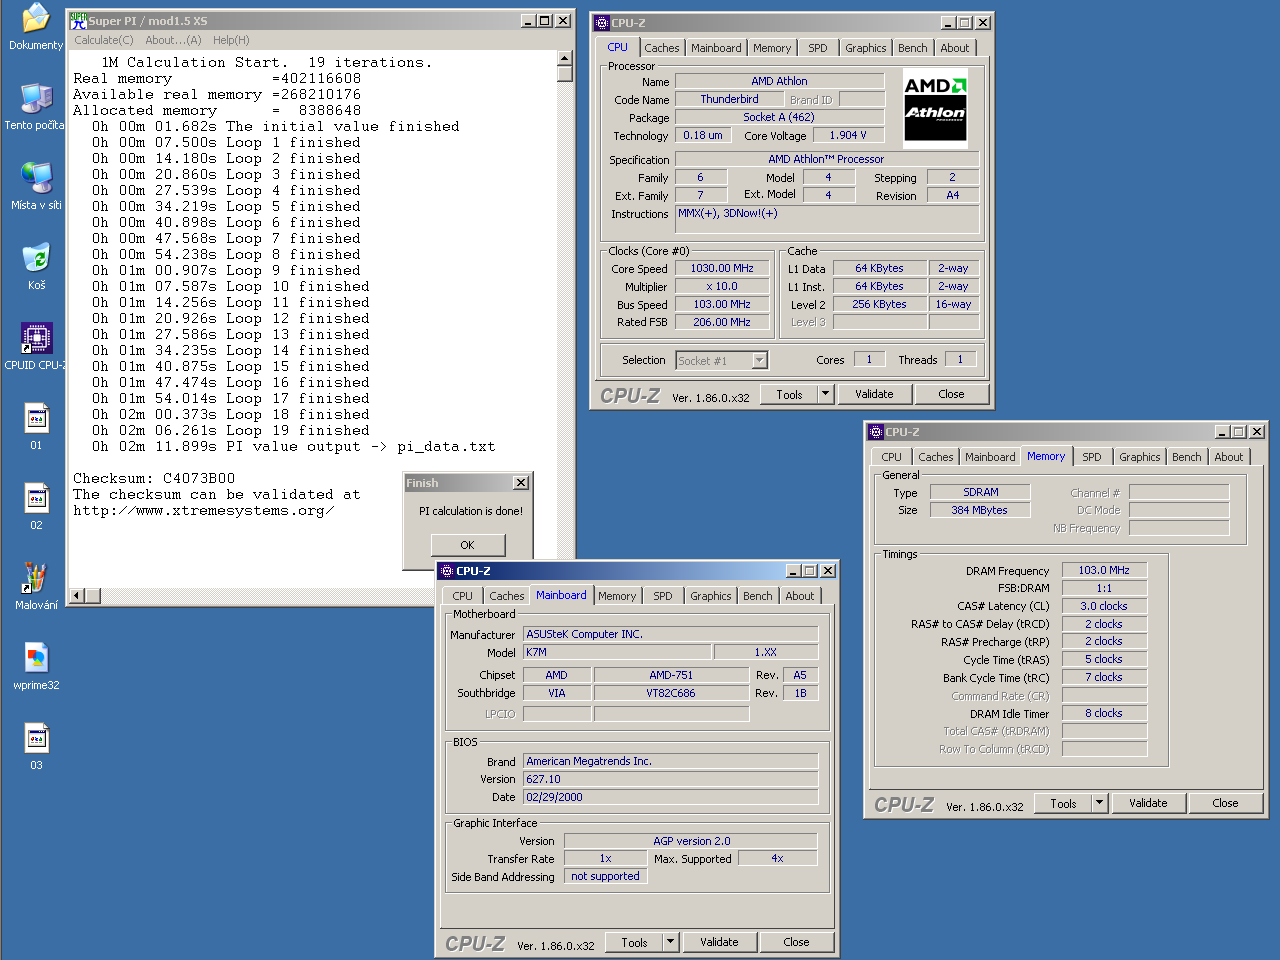Click Tools button in CPU window
1280x960 pixels.
(790, 394)
